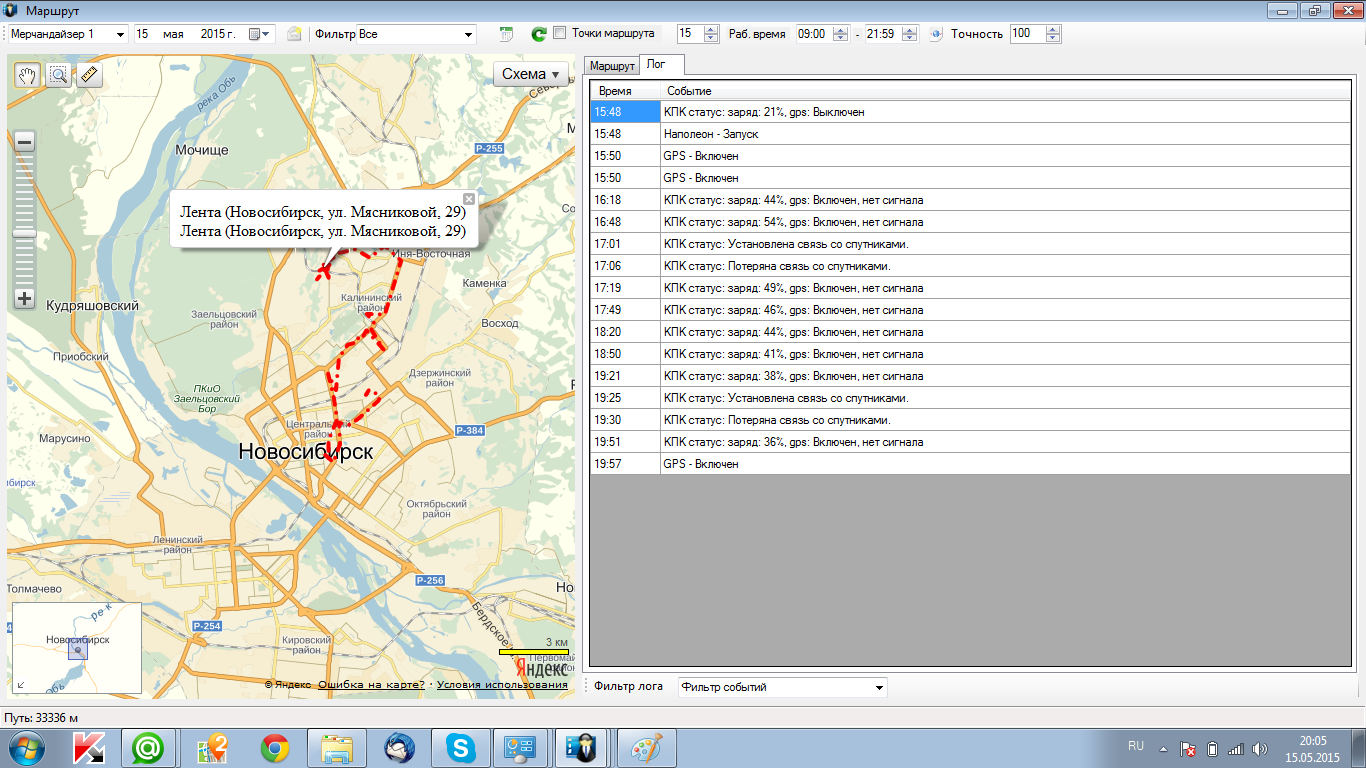Select the 19:25 Установлена связь row
1366x768 pixels.
[970, 398]
